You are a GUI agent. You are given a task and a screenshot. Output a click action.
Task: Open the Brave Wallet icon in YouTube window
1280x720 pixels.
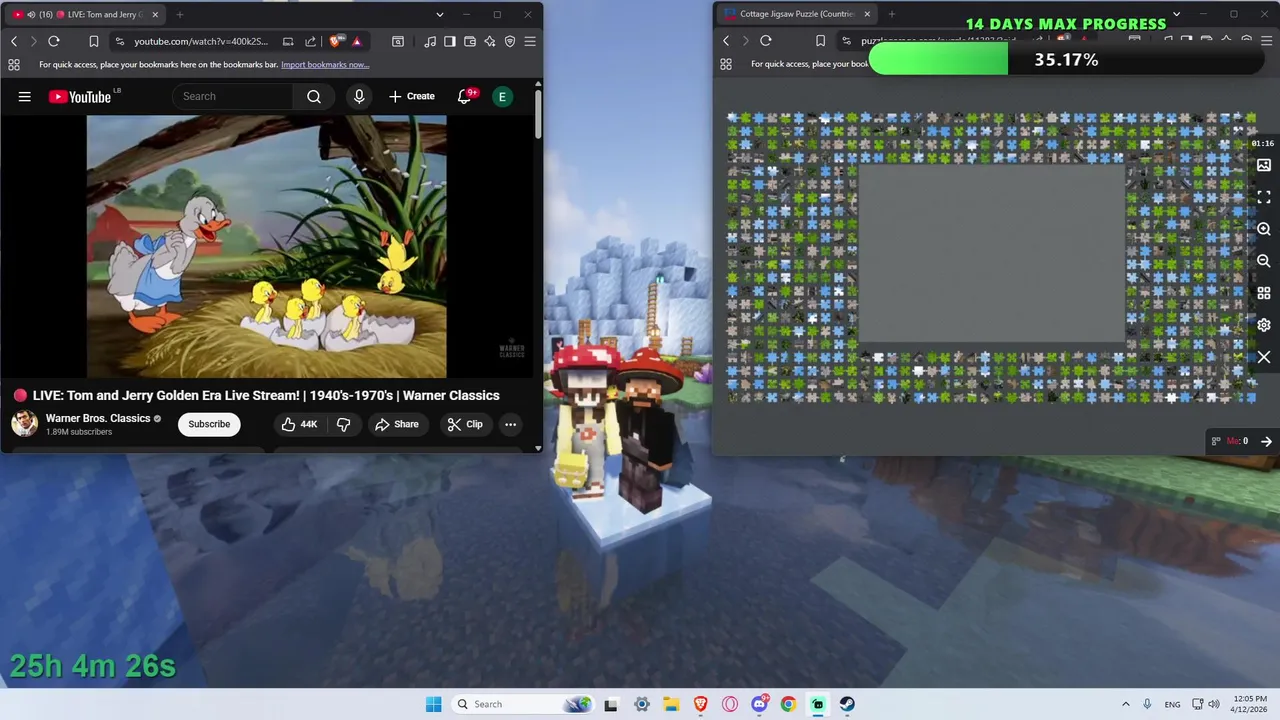[470, 41]
